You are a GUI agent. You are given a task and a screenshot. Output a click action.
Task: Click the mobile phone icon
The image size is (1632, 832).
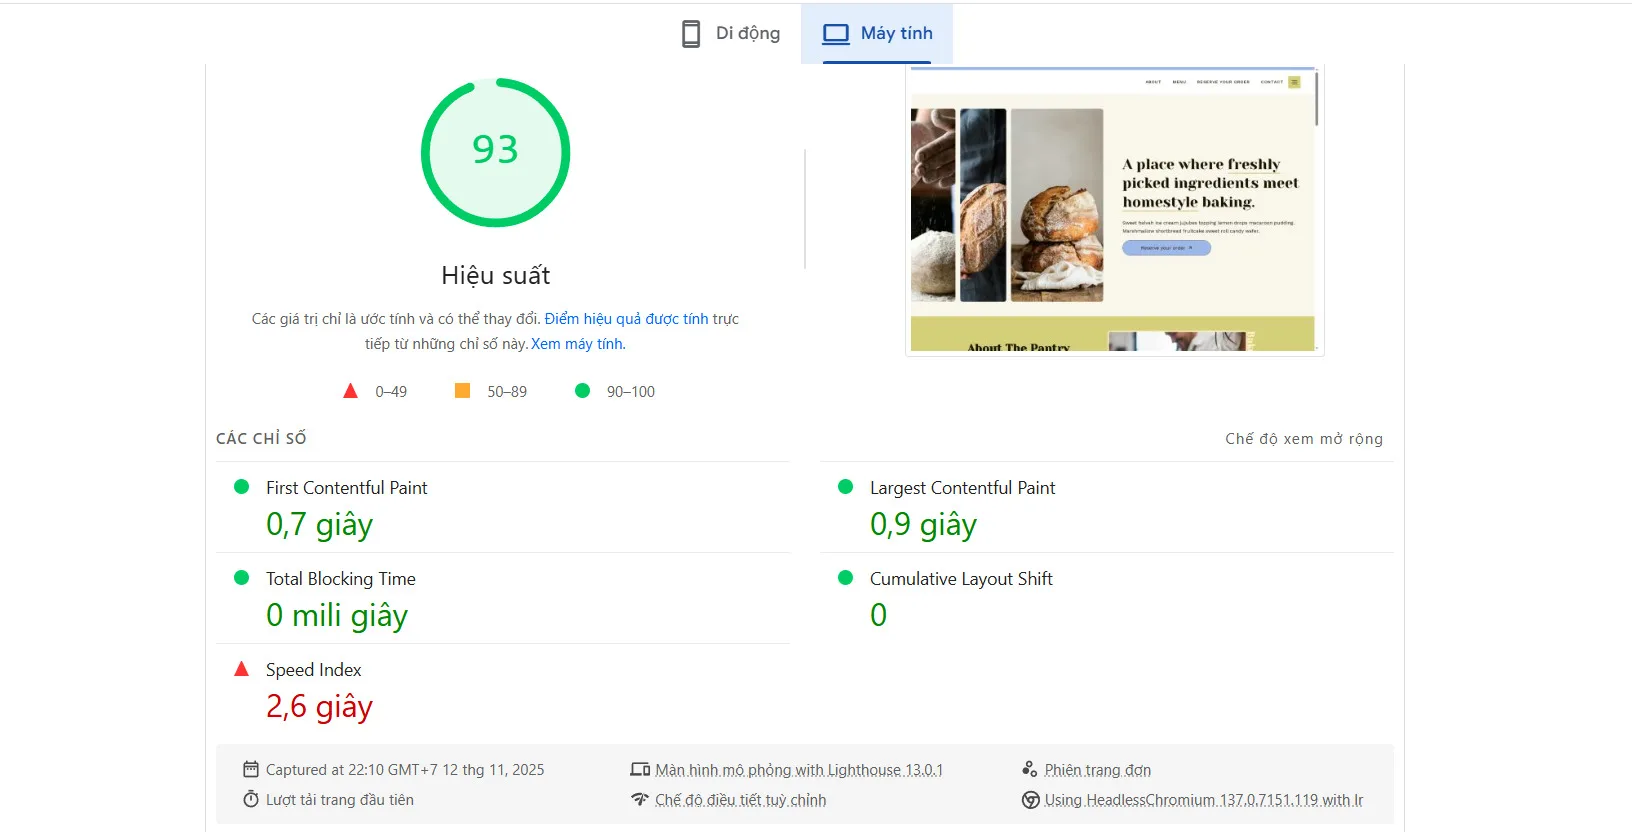point(691,34)
